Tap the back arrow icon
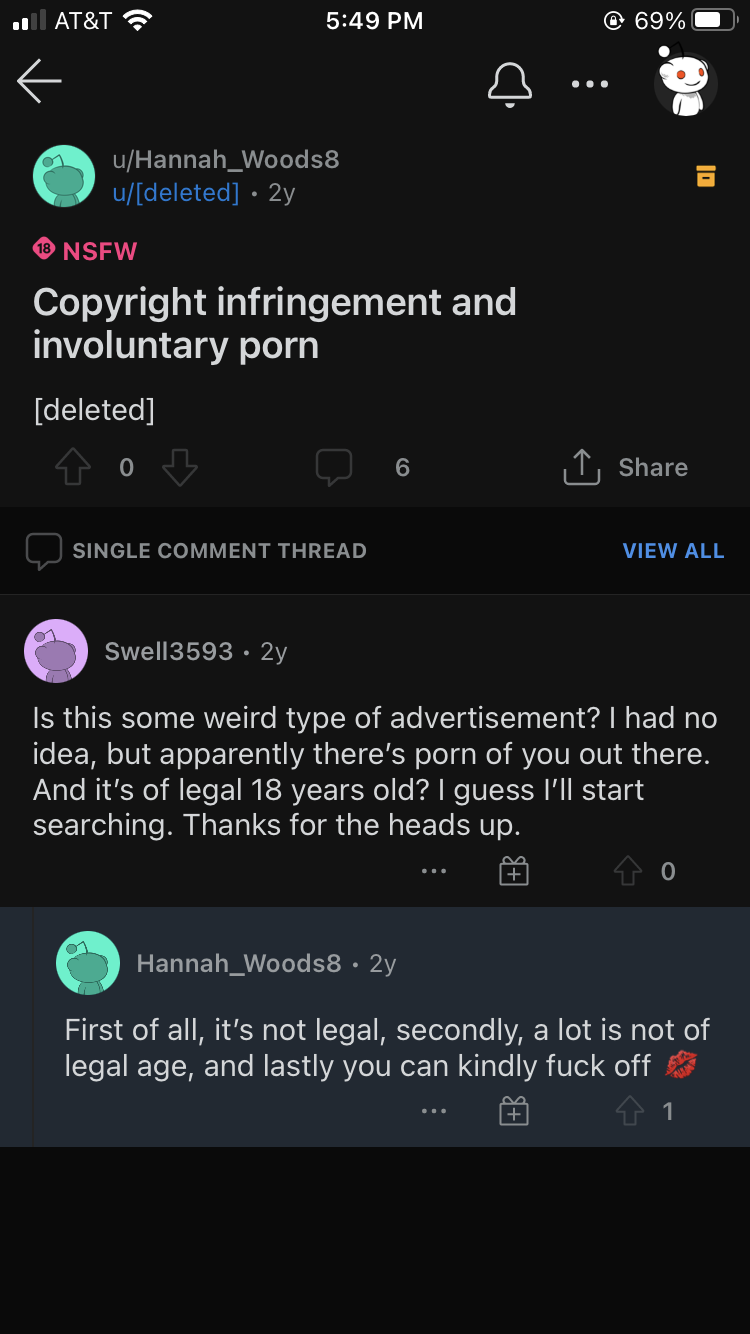Screen dimensions: 750x1334 (x=40, y=82)
